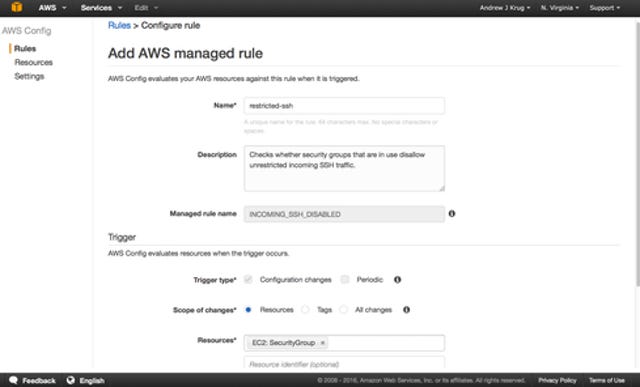
Task: Open the N. Virginia region selector
Action: [560, 8]
